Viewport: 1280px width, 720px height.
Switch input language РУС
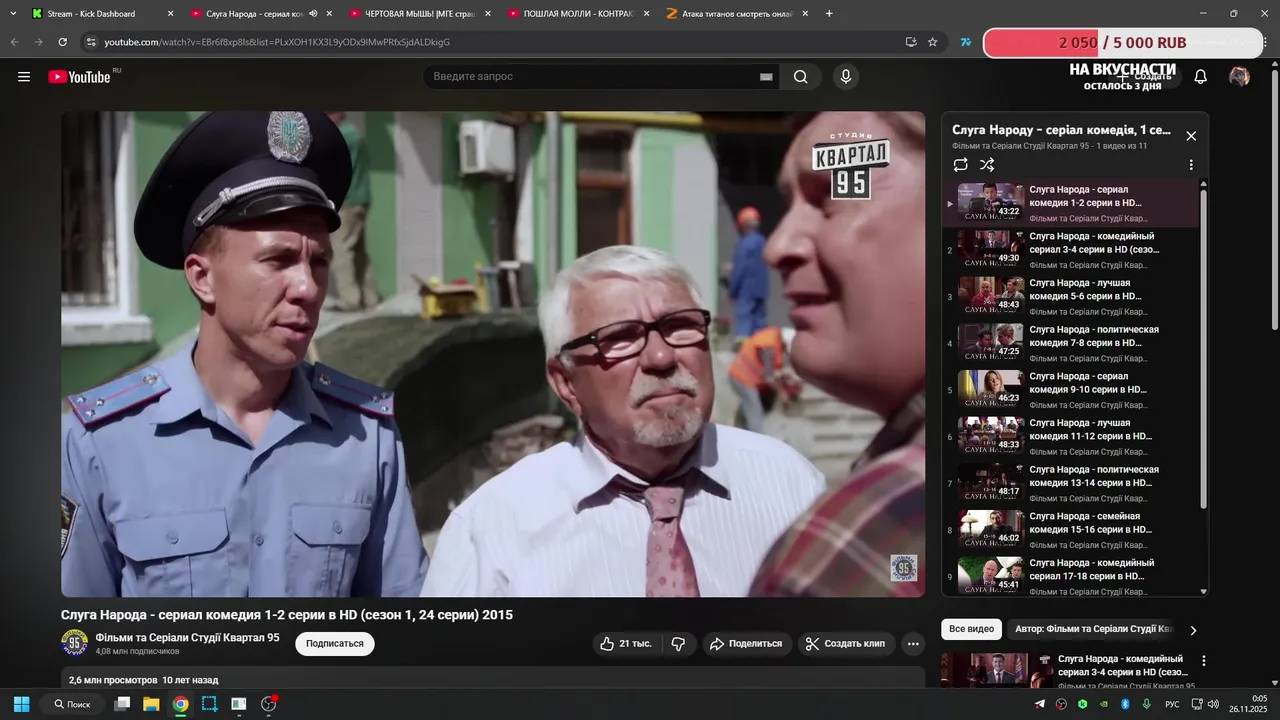coord(1172,704)
